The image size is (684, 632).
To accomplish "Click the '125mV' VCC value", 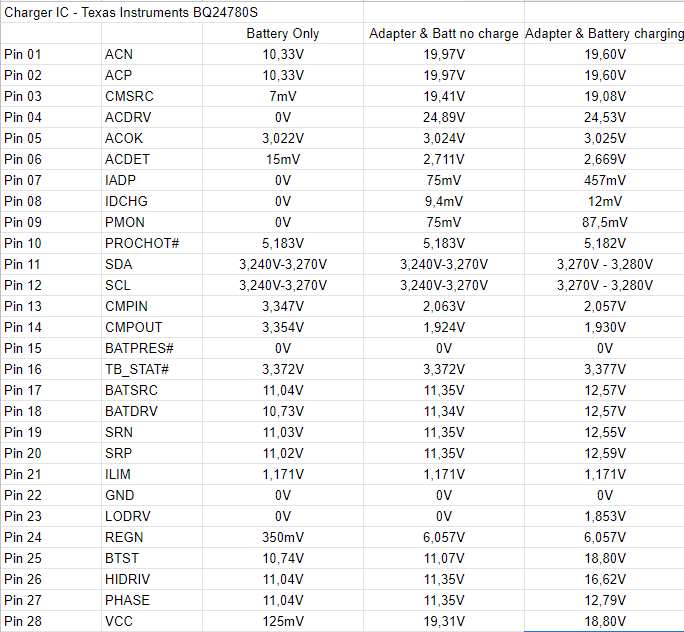I will click(x=283, y=620).
